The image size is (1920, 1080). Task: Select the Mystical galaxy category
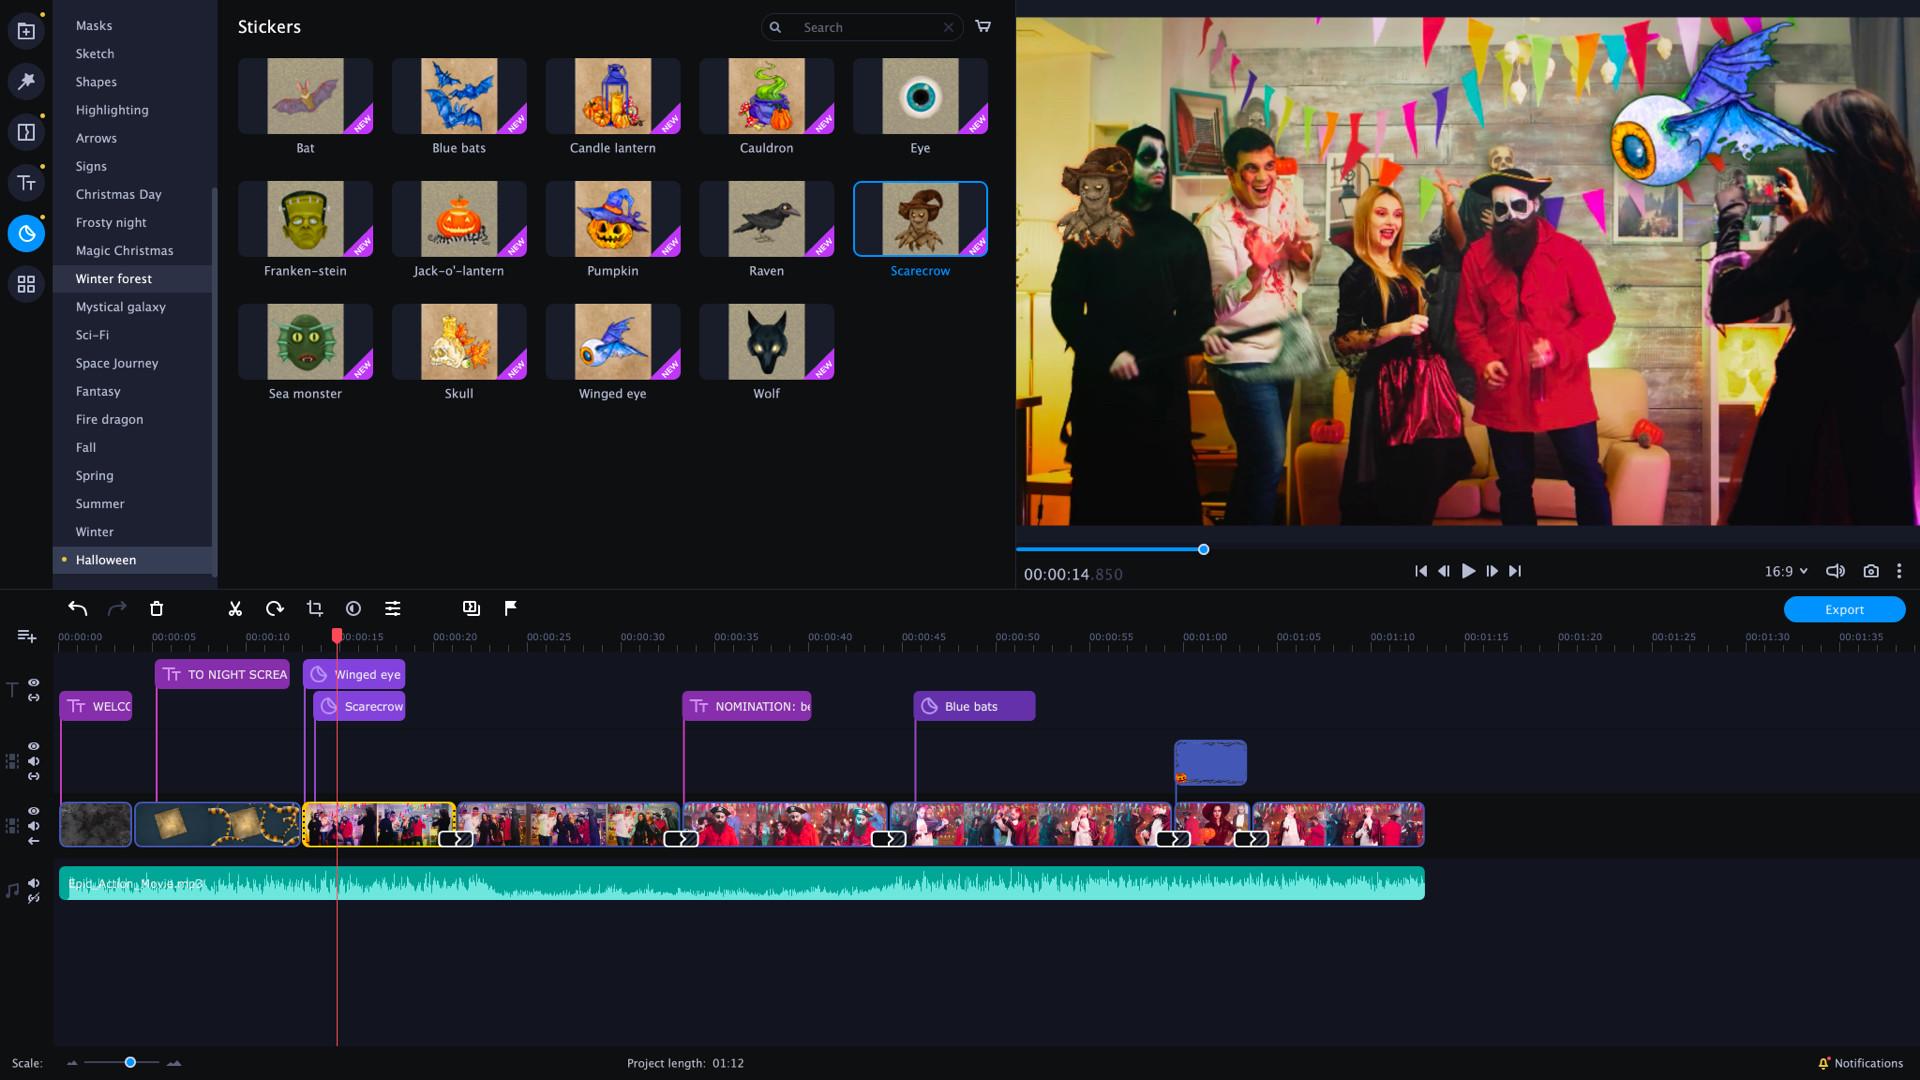[120, 307]
